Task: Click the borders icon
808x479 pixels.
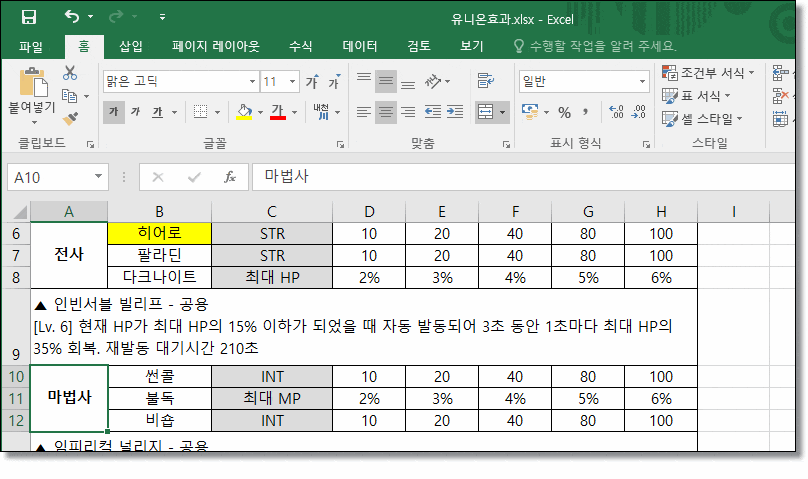Action: click(x=200, y=112)
